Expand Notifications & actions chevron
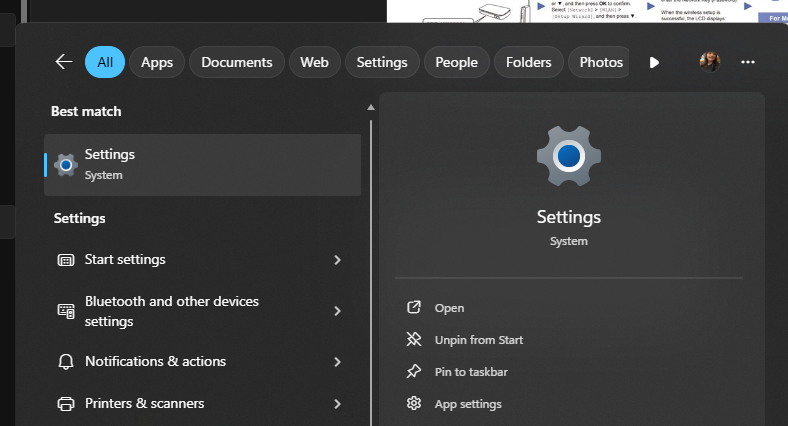The height and width of the screenshot is (426, 788). click(337, 362)
